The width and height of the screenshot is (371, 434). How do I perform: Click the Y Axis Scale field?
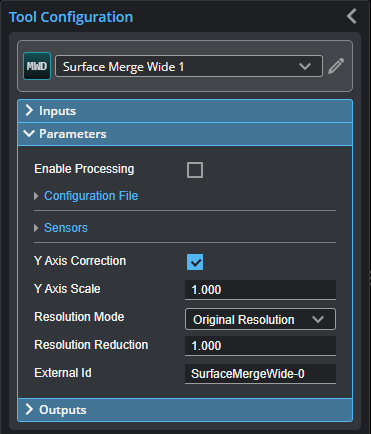pyautogui.click(x=260, y=290)
